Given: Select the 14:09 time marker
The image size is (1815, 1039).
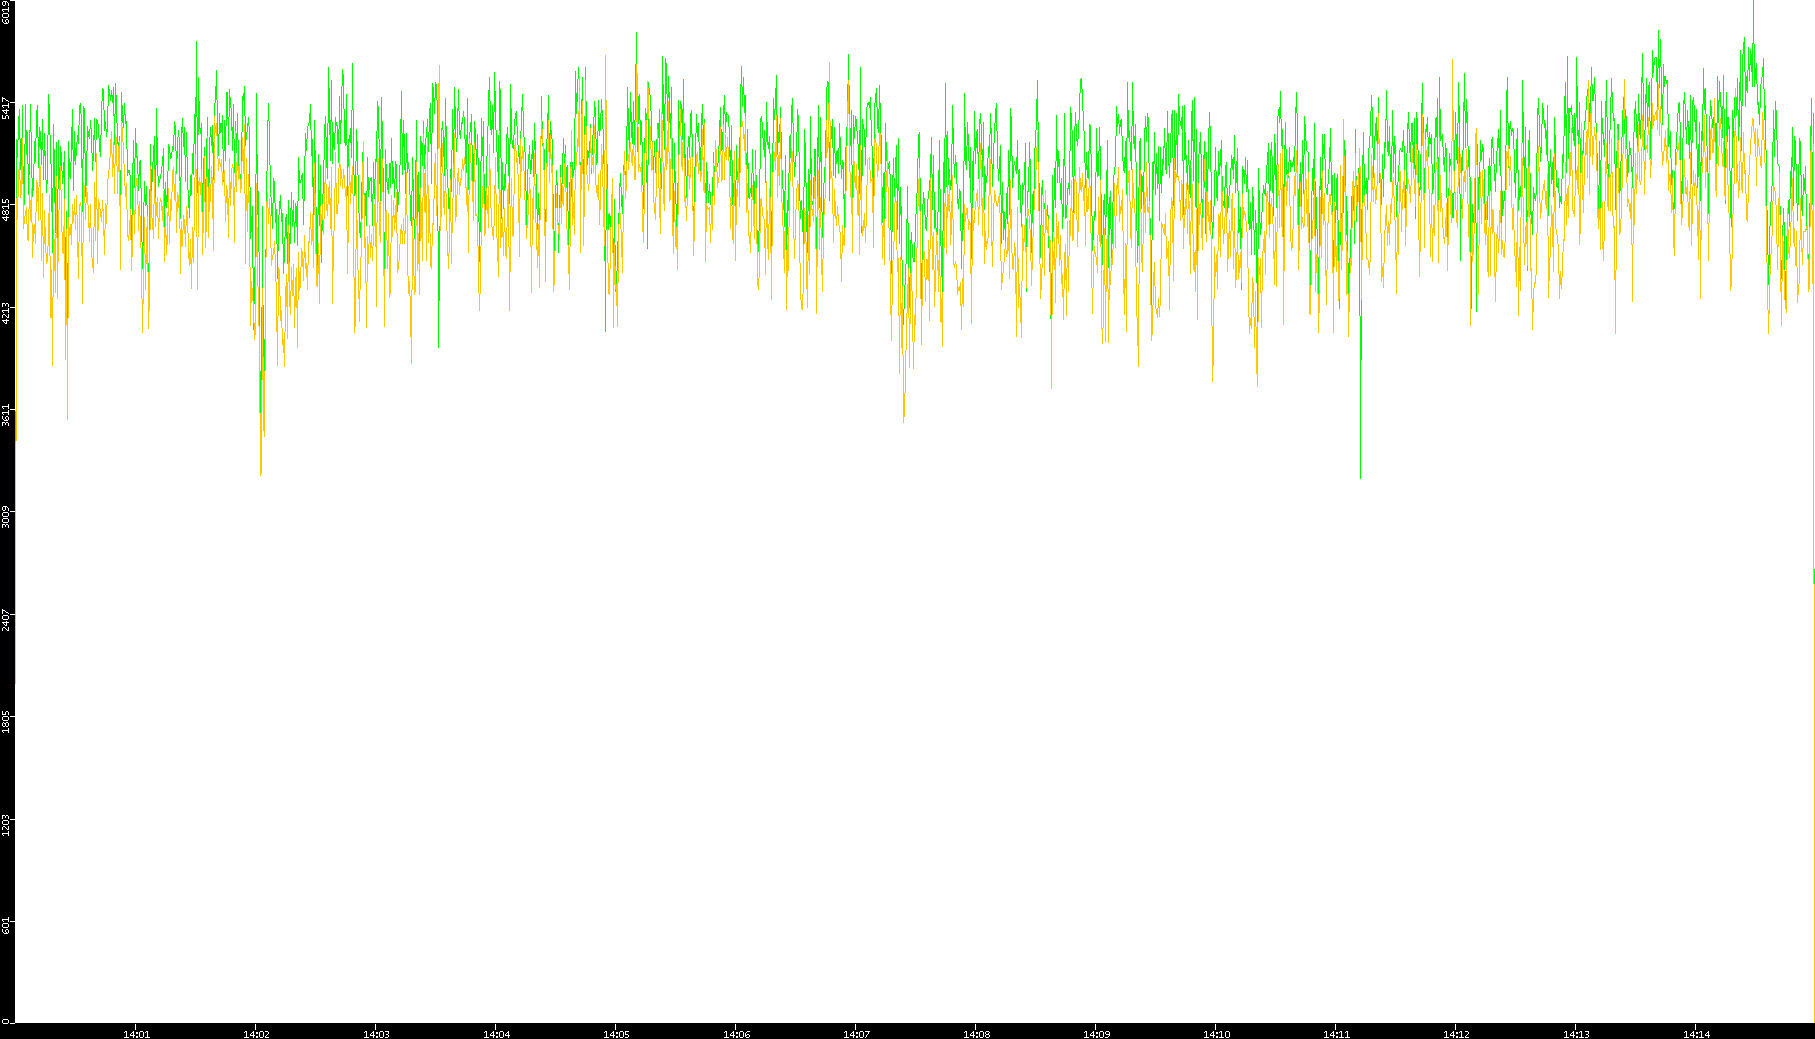Looking at the screenshot, I should tap(1096, 1033).
